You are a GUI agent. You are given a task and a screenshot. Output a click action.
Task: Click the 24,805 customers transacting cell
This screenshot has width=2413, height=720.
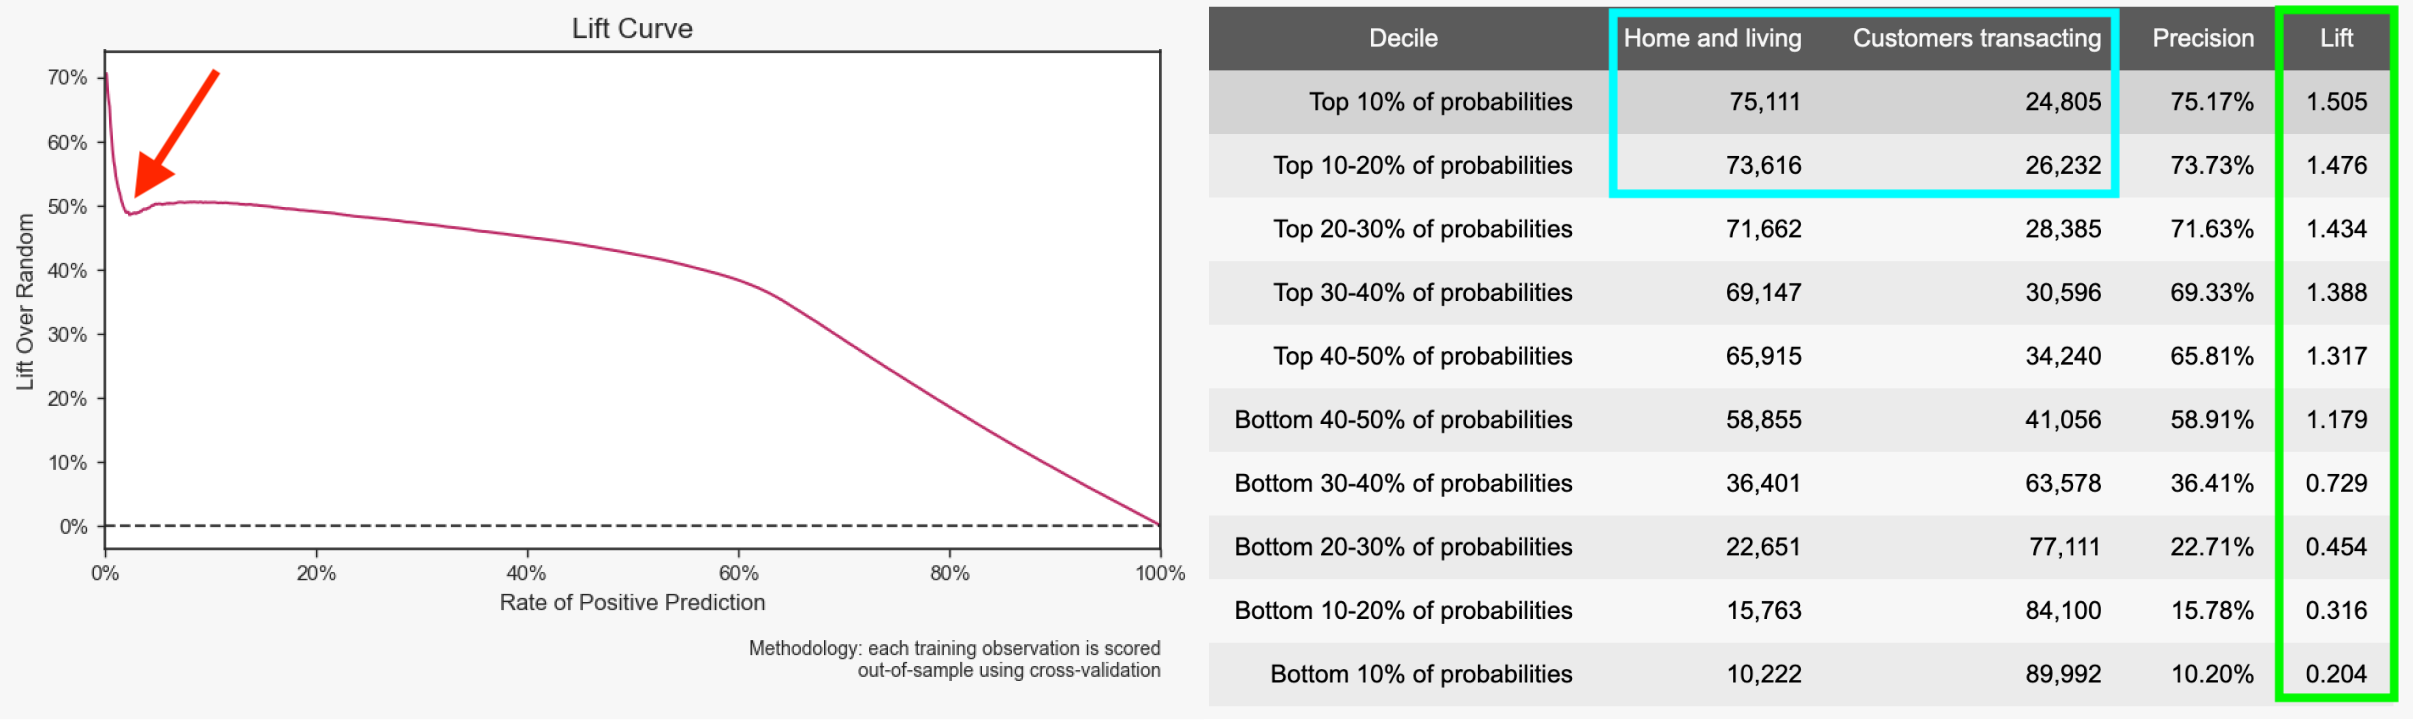2062,102
